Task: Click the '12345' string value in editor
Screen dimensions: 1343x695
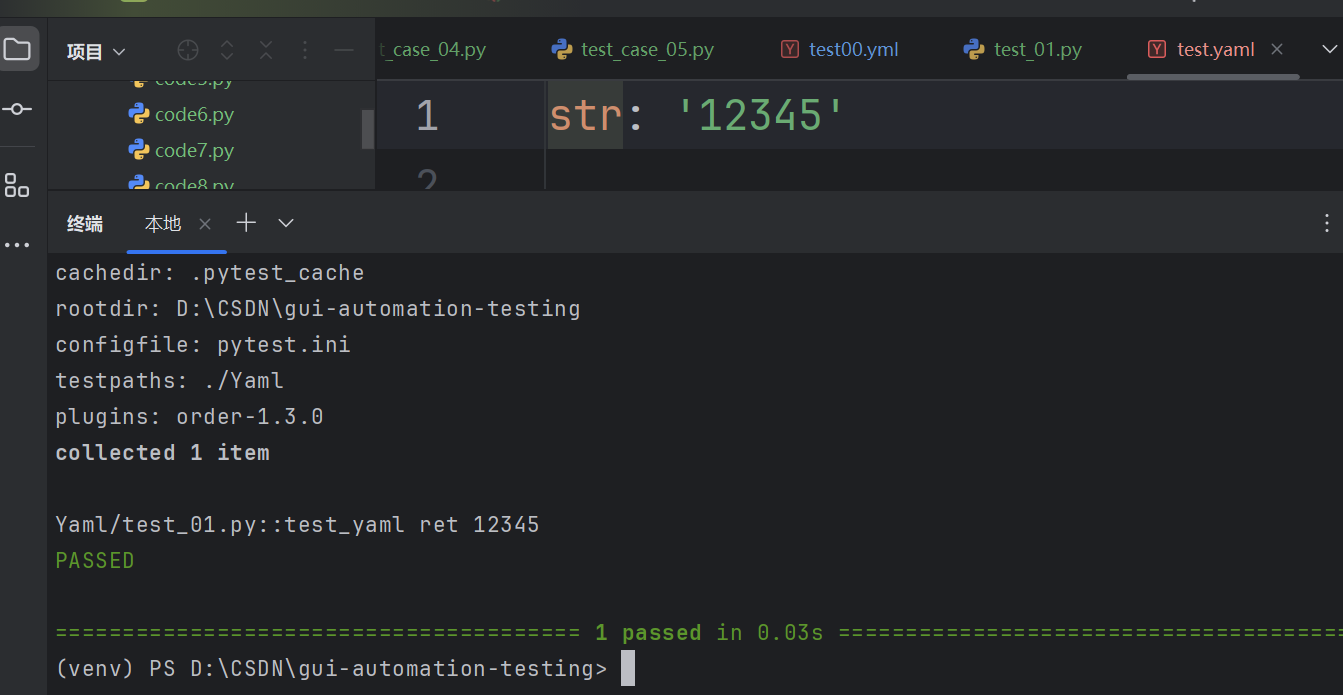Action: (762, 116)
